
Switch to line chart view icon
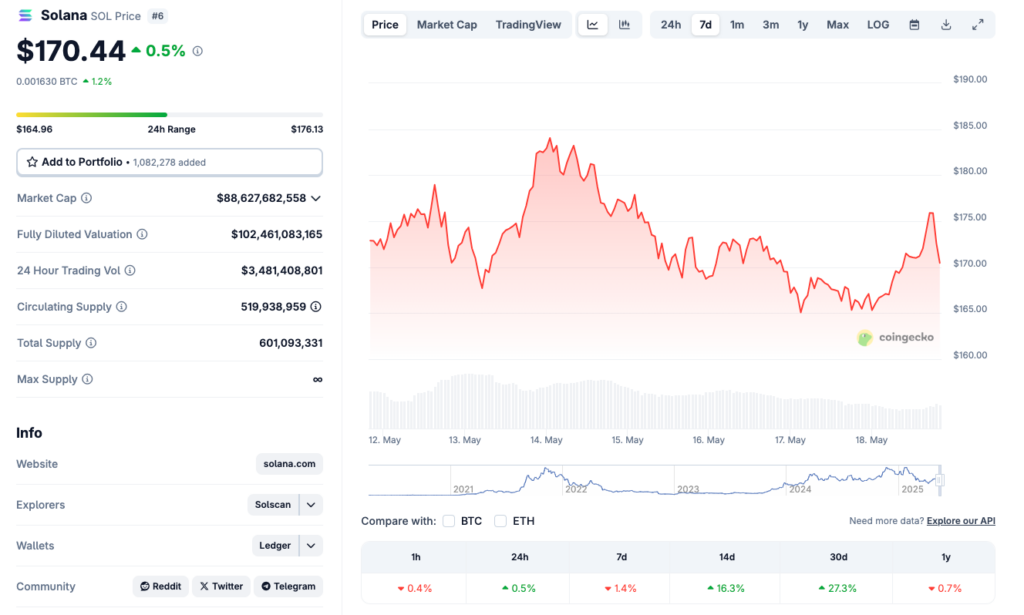coord(593,25)
